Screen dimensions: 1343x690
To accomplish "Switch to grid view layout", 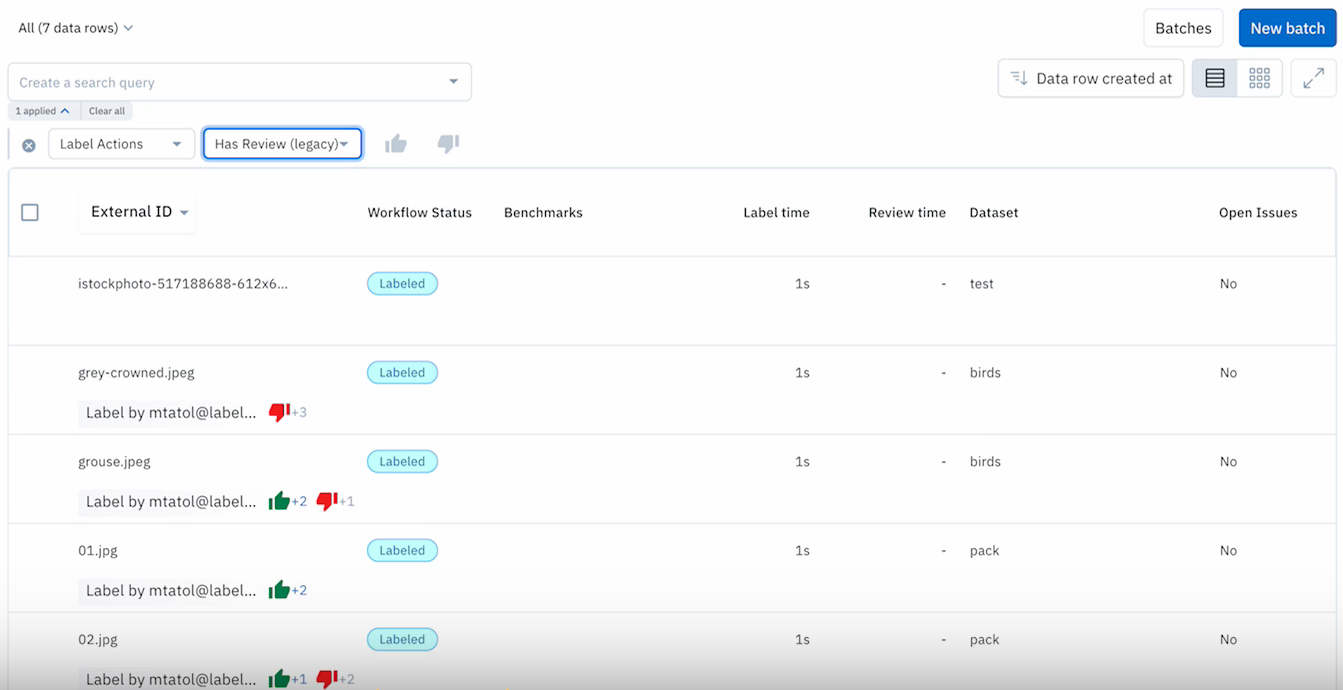I will pos(1260,78).
